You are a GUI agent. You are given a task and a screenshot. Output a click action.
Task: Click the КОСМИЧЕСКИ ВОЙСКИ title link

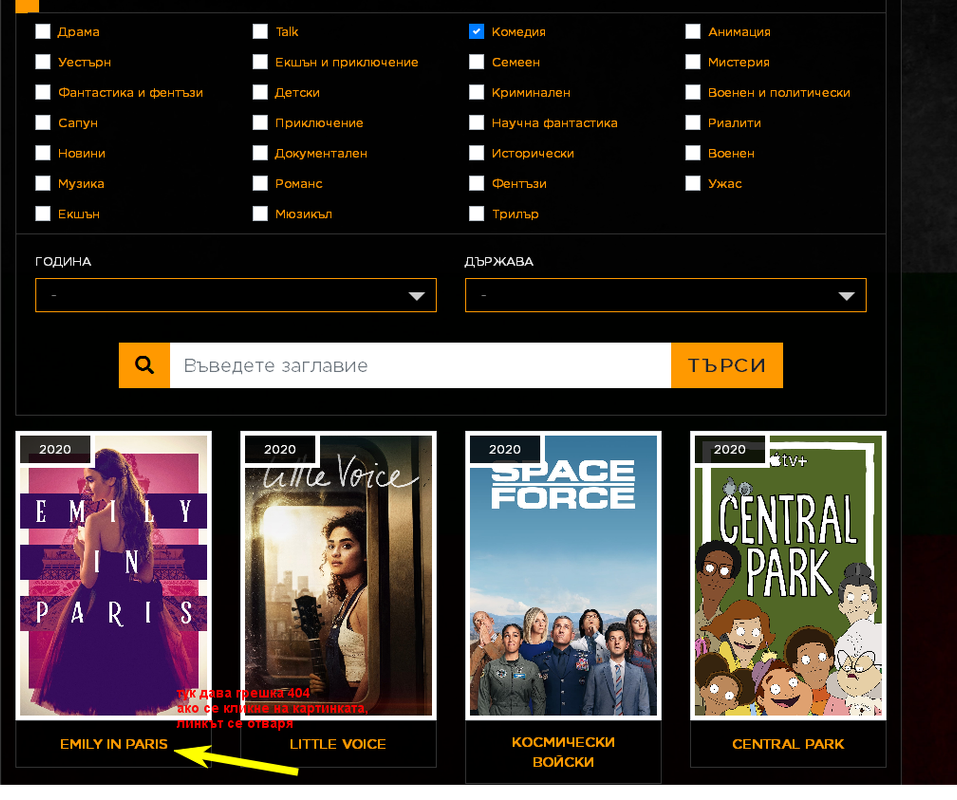(563, 752)
